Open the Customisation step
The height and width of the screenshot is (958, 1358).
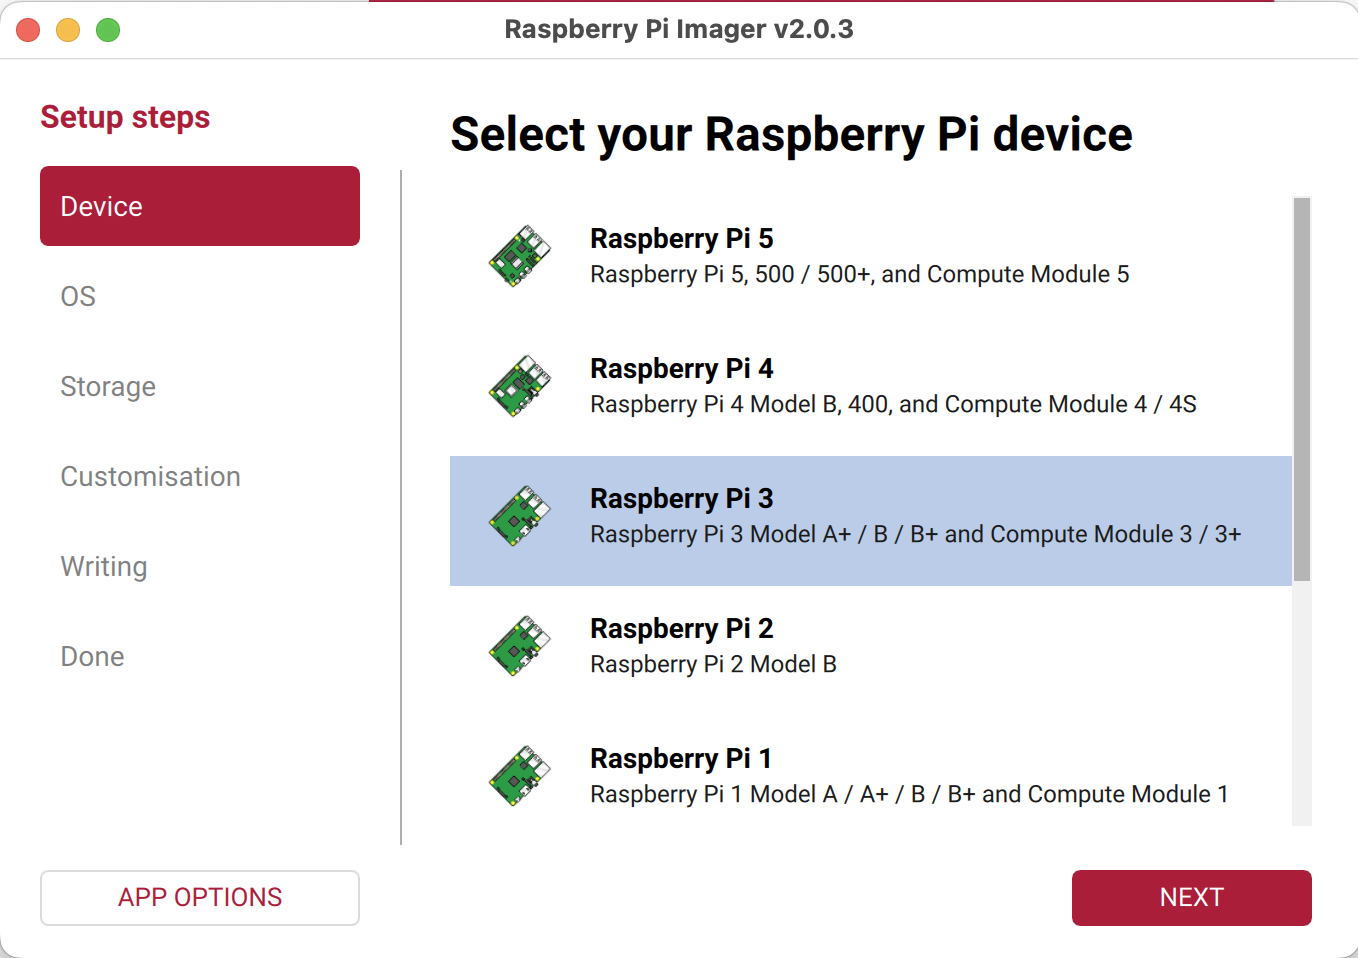coord(150,476)
